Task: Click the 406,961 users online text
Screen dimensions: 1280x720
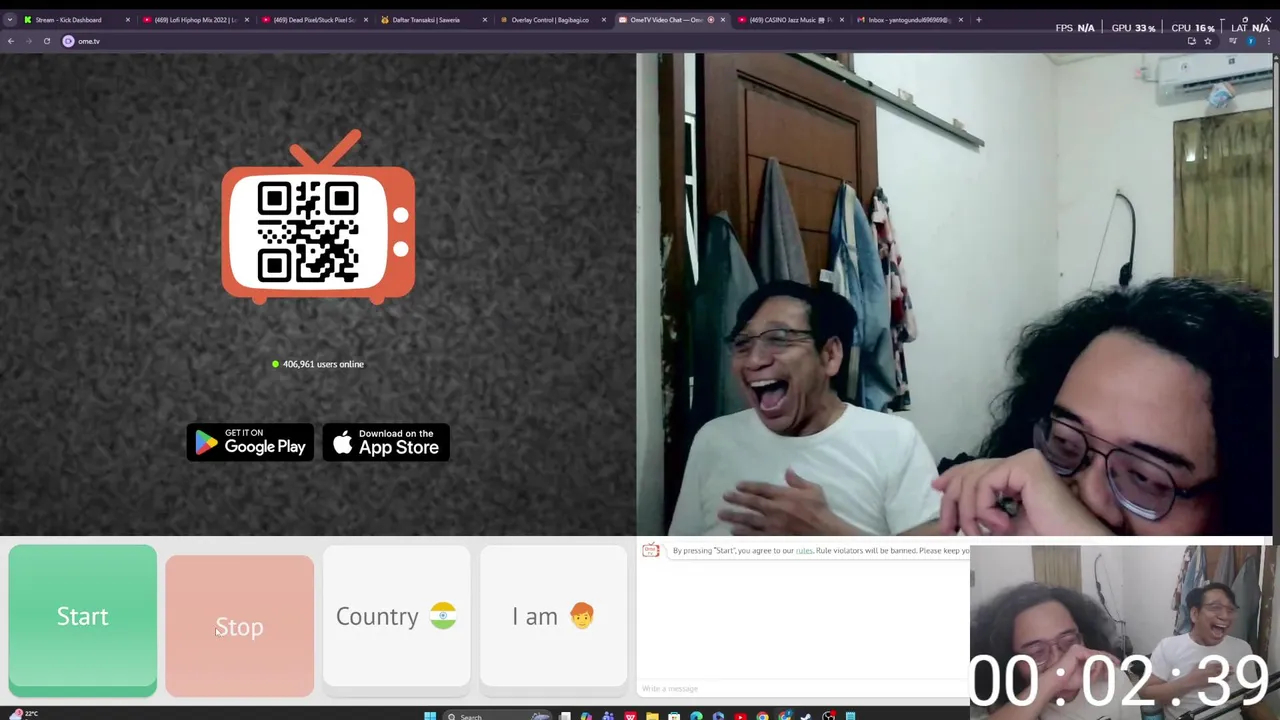Action: pyautogui.click(x=323, y=364)
